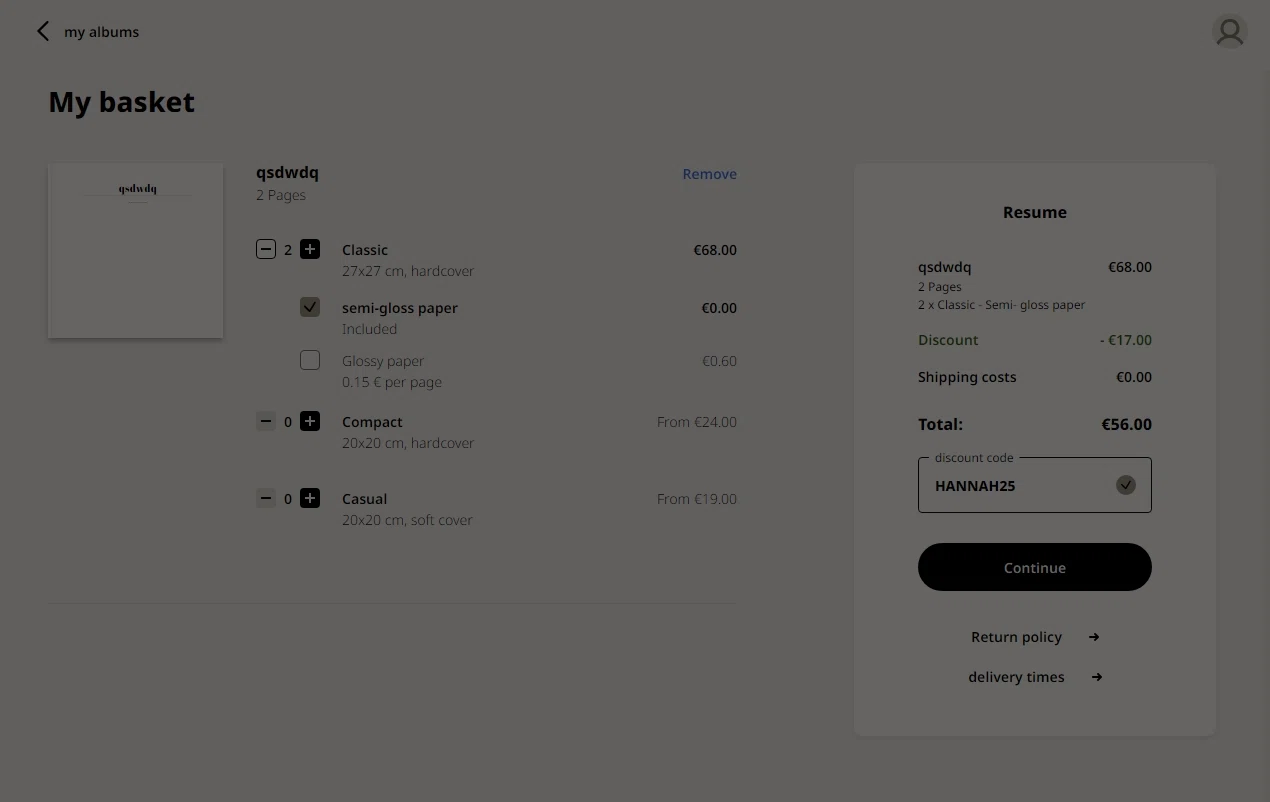
Task: Click the delivery times arrow icon
Action: click(1097, 677)
